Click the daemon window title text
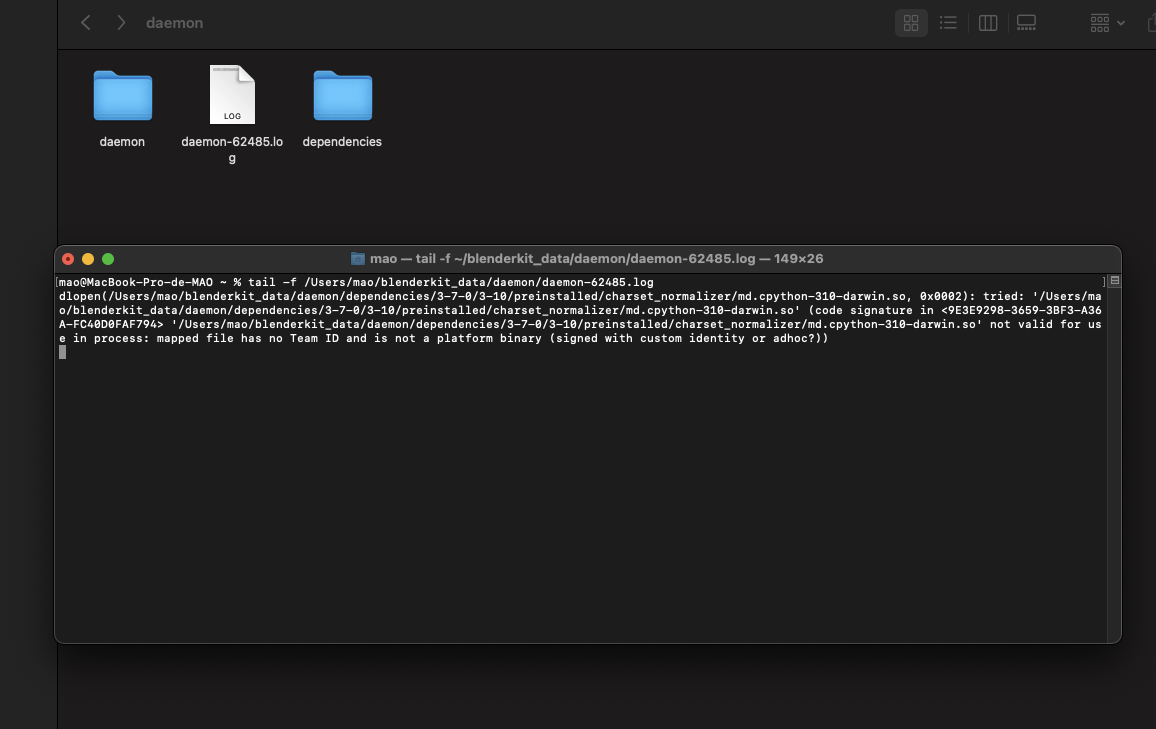Viewport: 1156px width, 729px height. (x=175, y=22)
